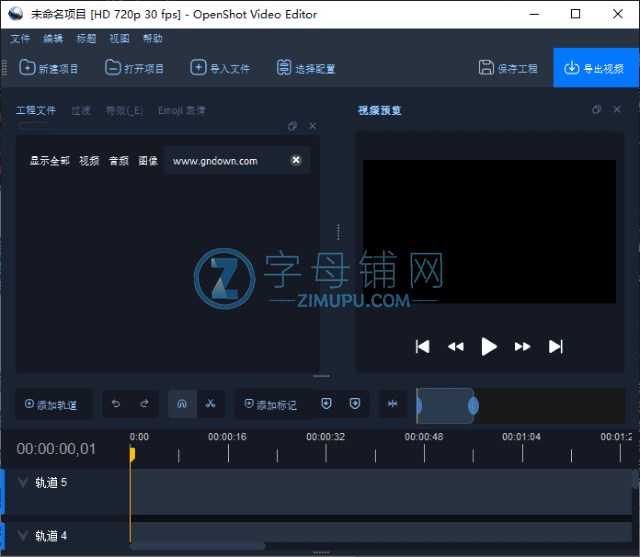Click the fast forward button
This screenshot has height=557, width=640.
pyautogui.click(x=522, y=347)
